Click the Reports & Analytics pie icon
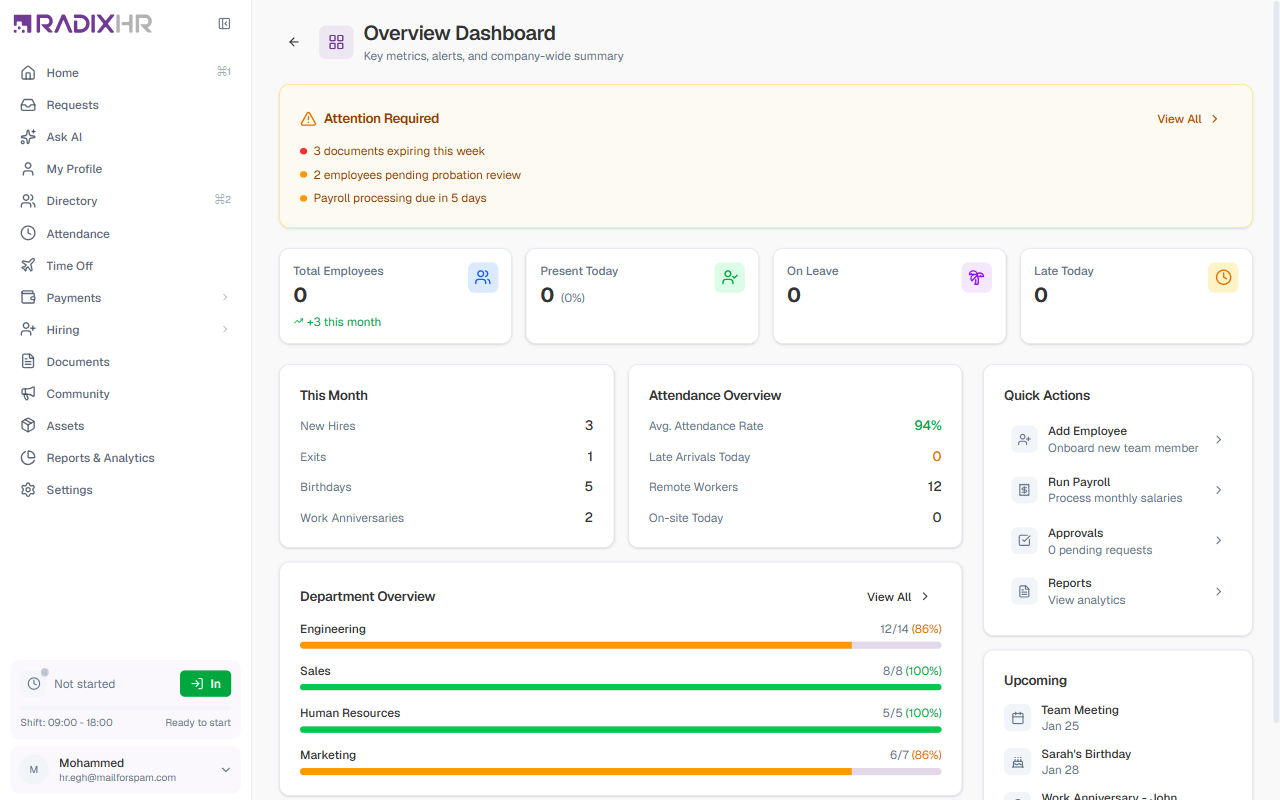This screenshot has height=800, width=1280. click(28, 457)
